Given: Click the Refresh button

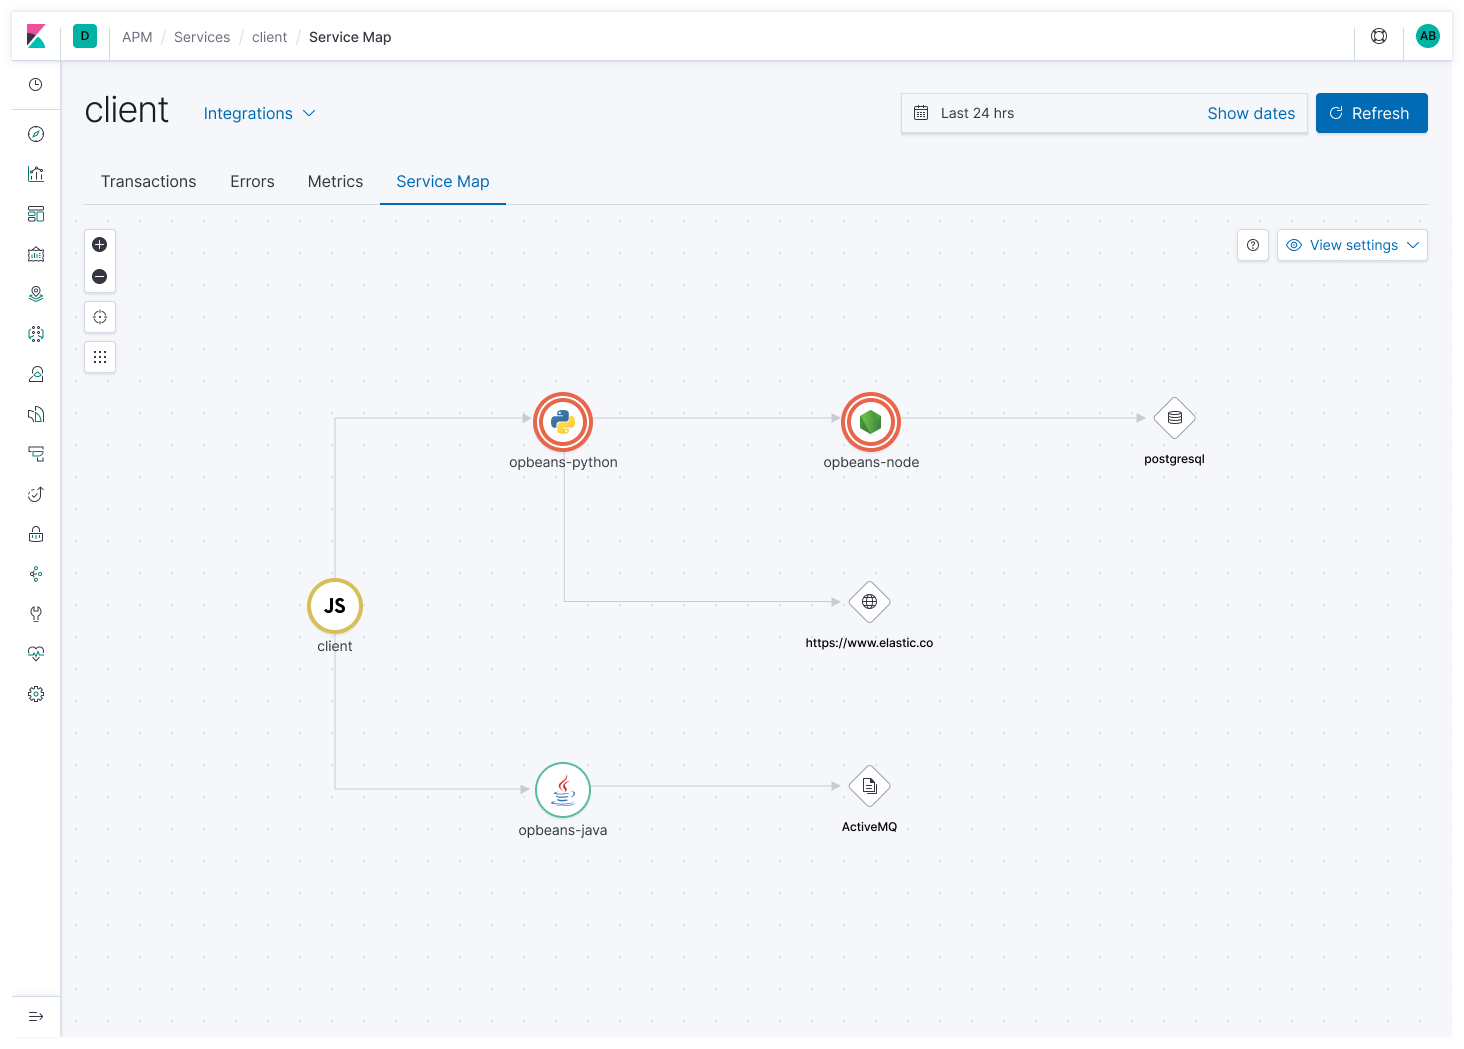Looking at the screenshot, I should click(1371, 113).
